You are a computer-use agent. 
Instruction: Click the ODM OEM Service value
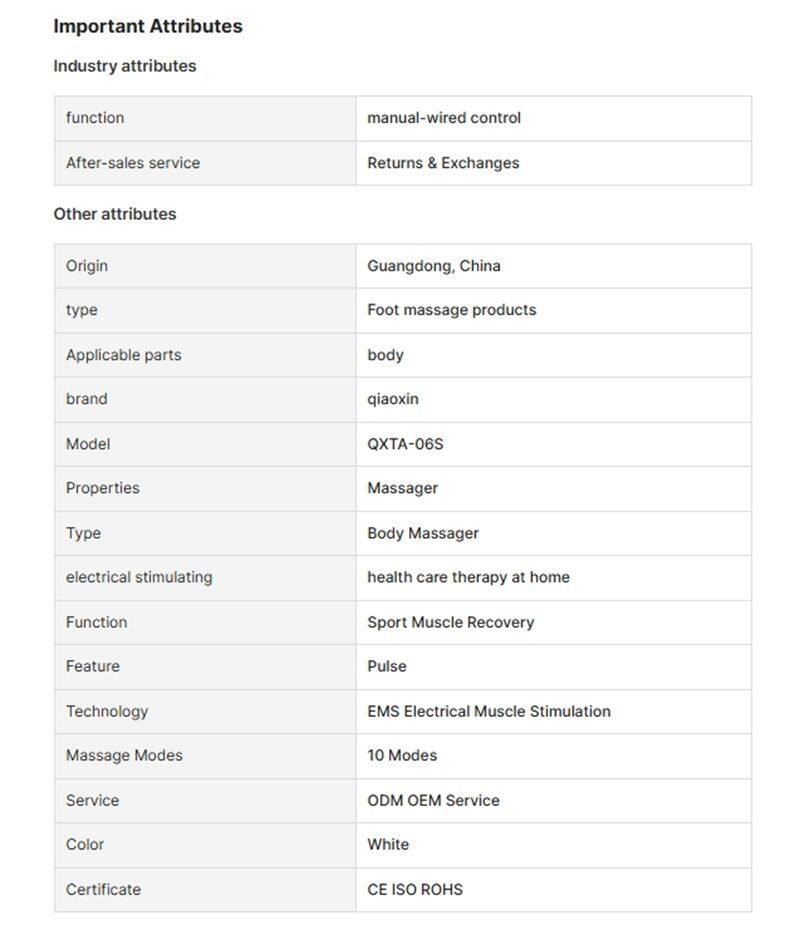[433, 800]
